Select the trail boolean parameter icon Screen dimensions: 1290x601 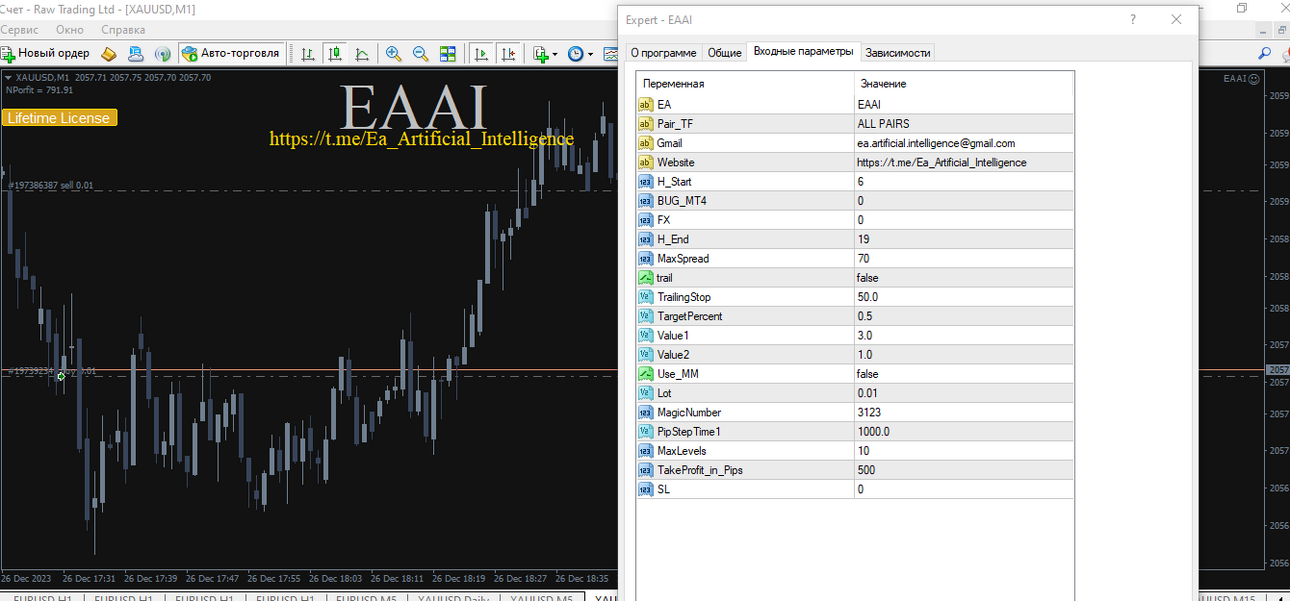click(x=646, y=277)
